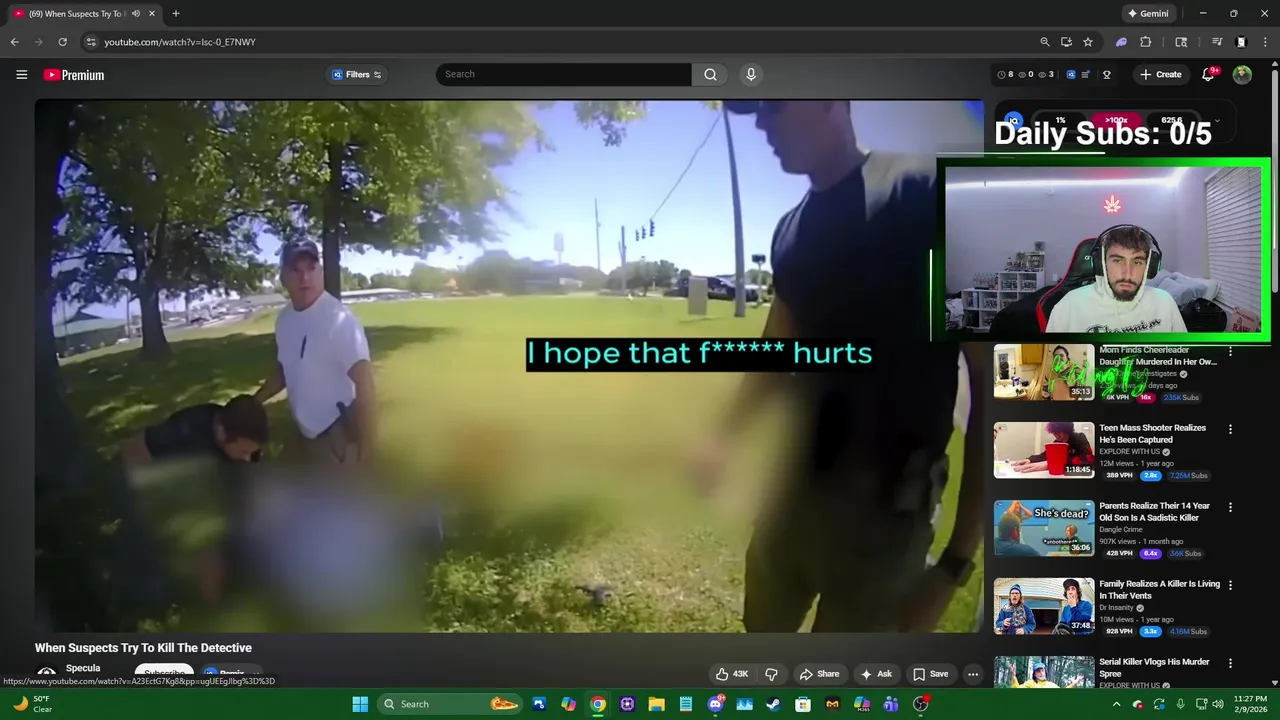Screen dimensions: 1280x720
Task: Show hidden system tray icons
Action: 1117,704
